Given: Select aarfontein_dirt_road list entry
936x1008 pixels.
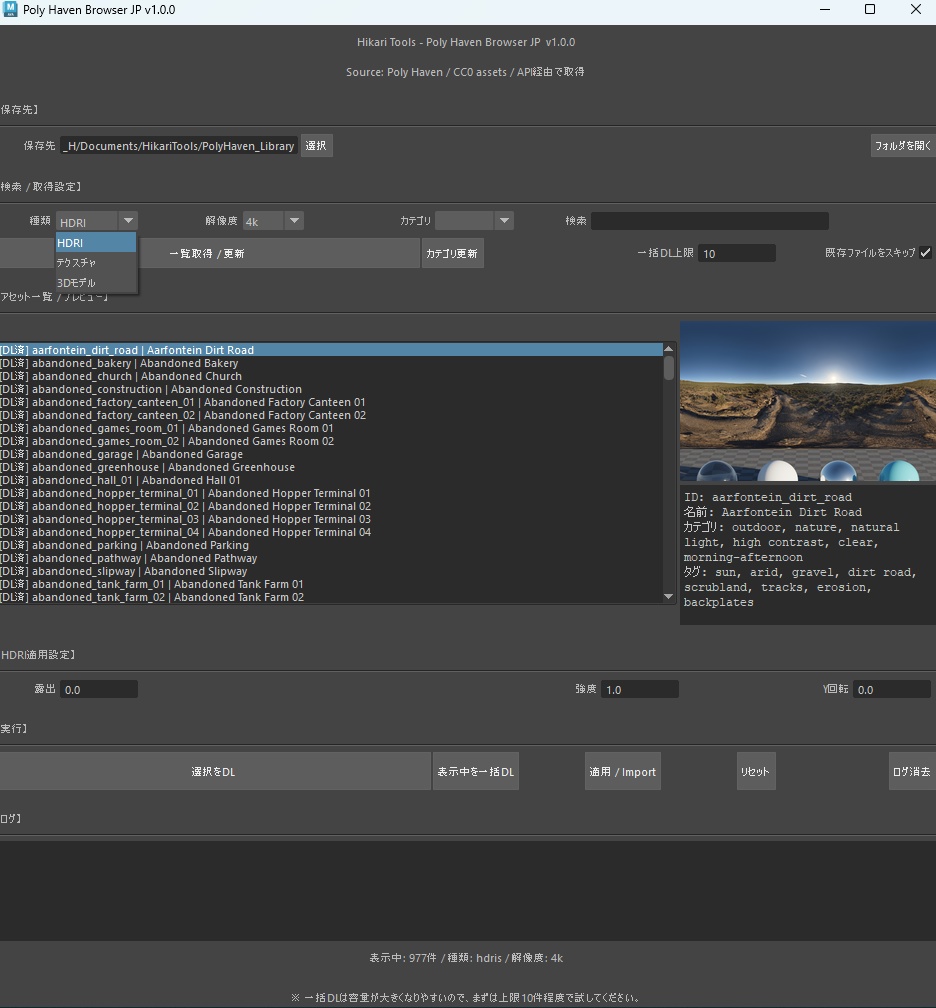Looking at the screenshot, I should click(x=331, y=350).
